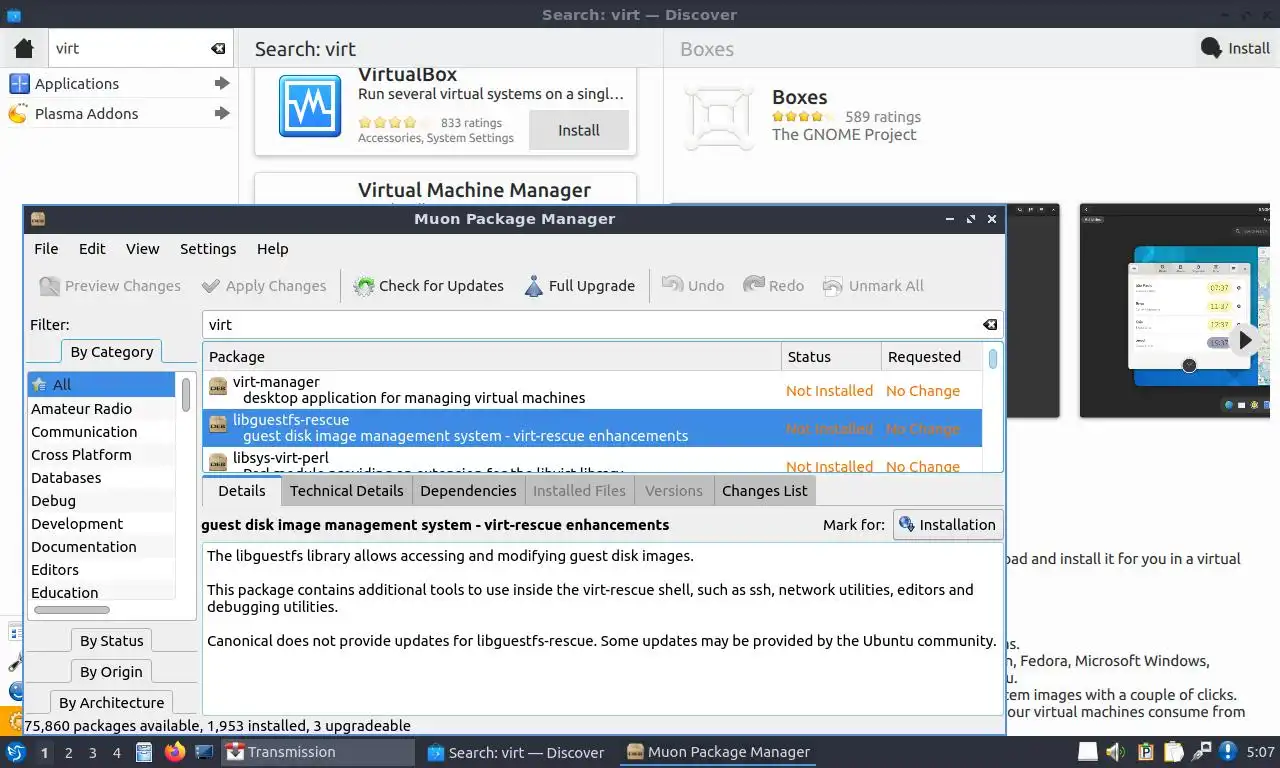Switch to virtual desktop 2
Viewport: 1280px width, 768px height.
coord(69,753)
